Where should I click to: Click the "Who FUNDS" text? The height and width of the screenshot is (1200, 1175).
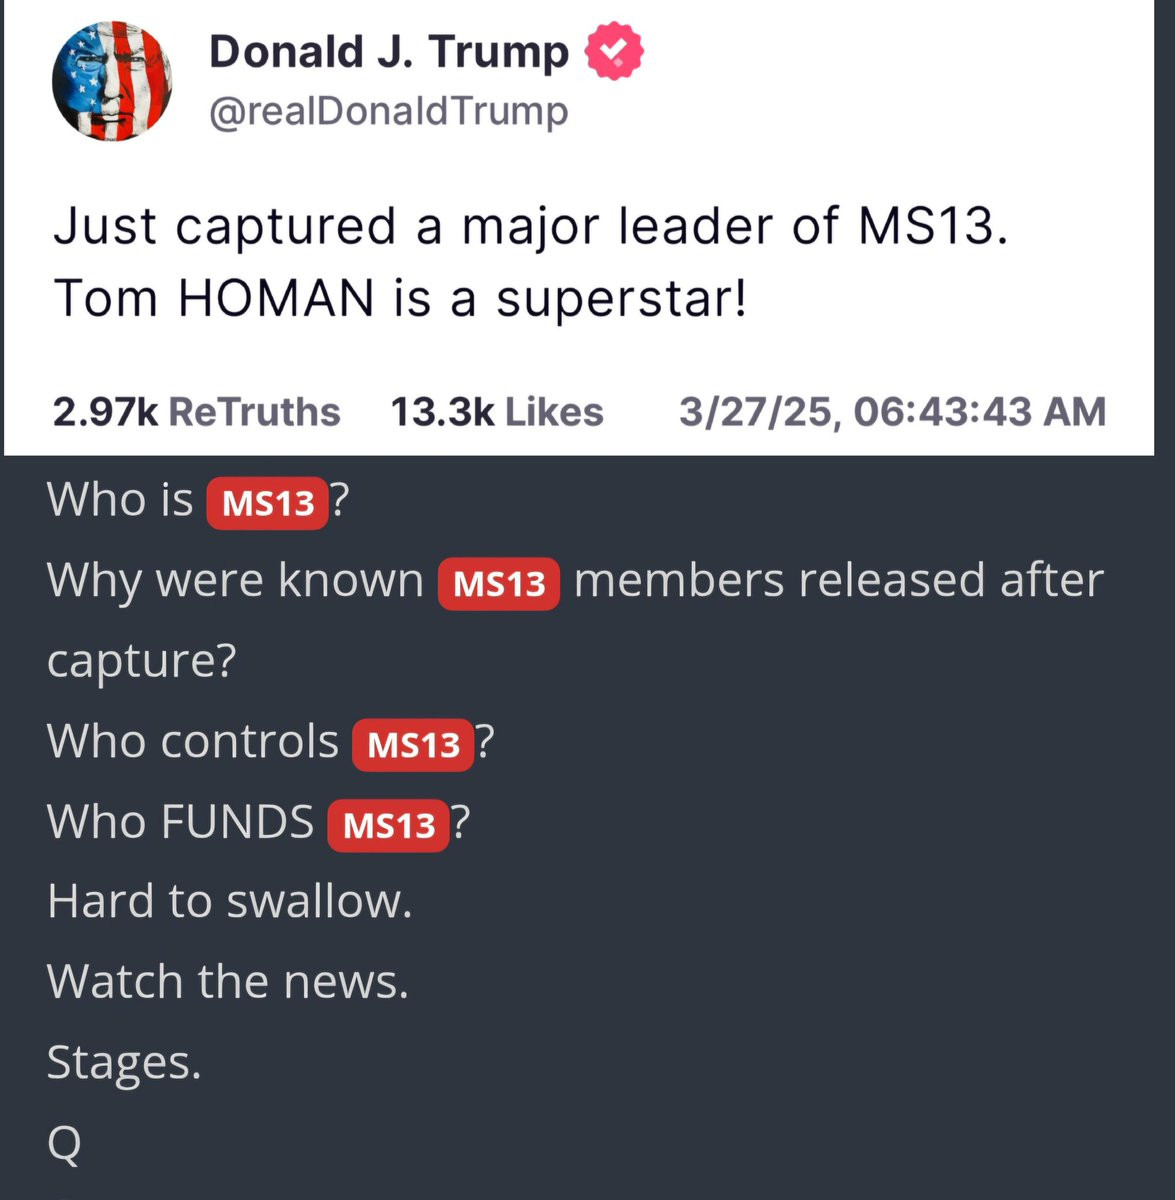180,822
